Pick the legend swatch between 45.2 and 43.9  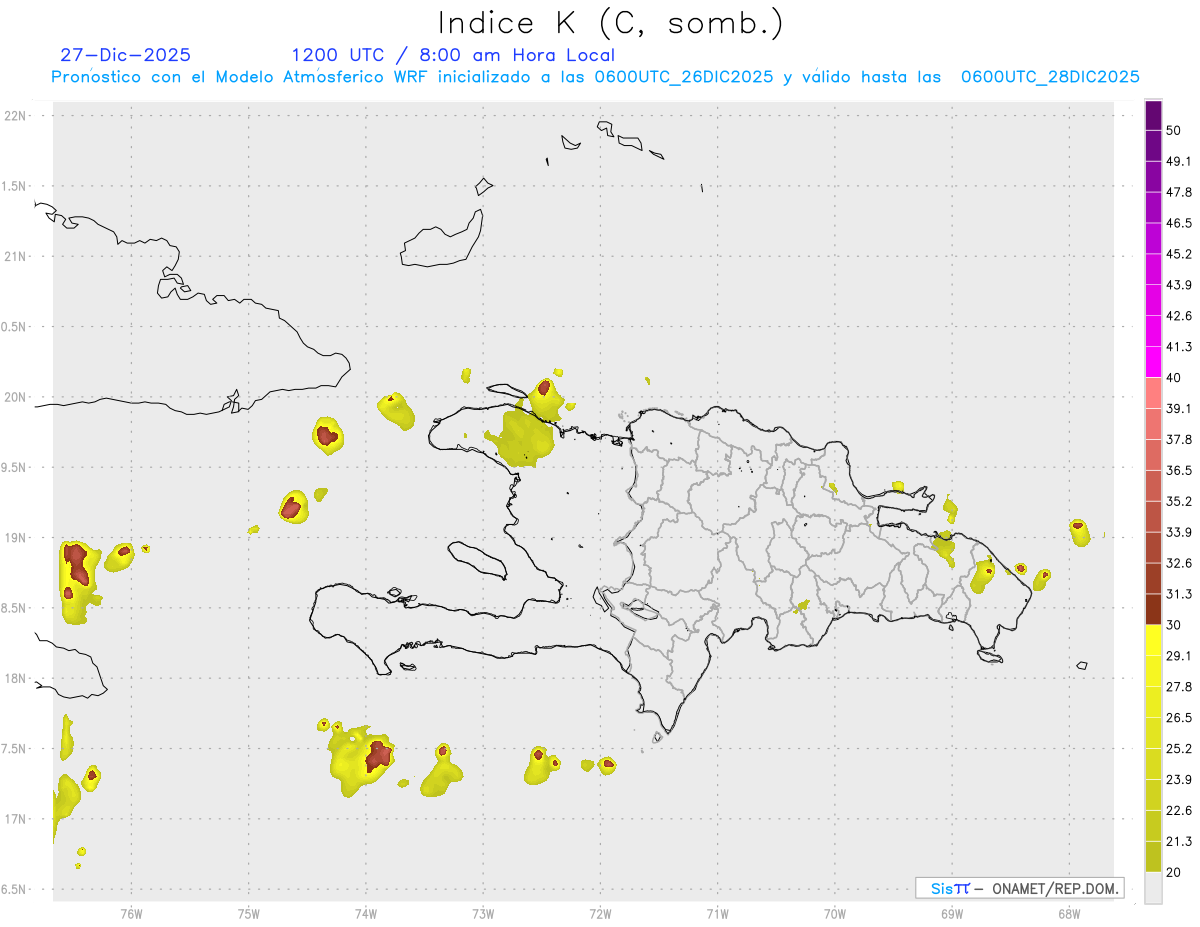click(1154, 270)
